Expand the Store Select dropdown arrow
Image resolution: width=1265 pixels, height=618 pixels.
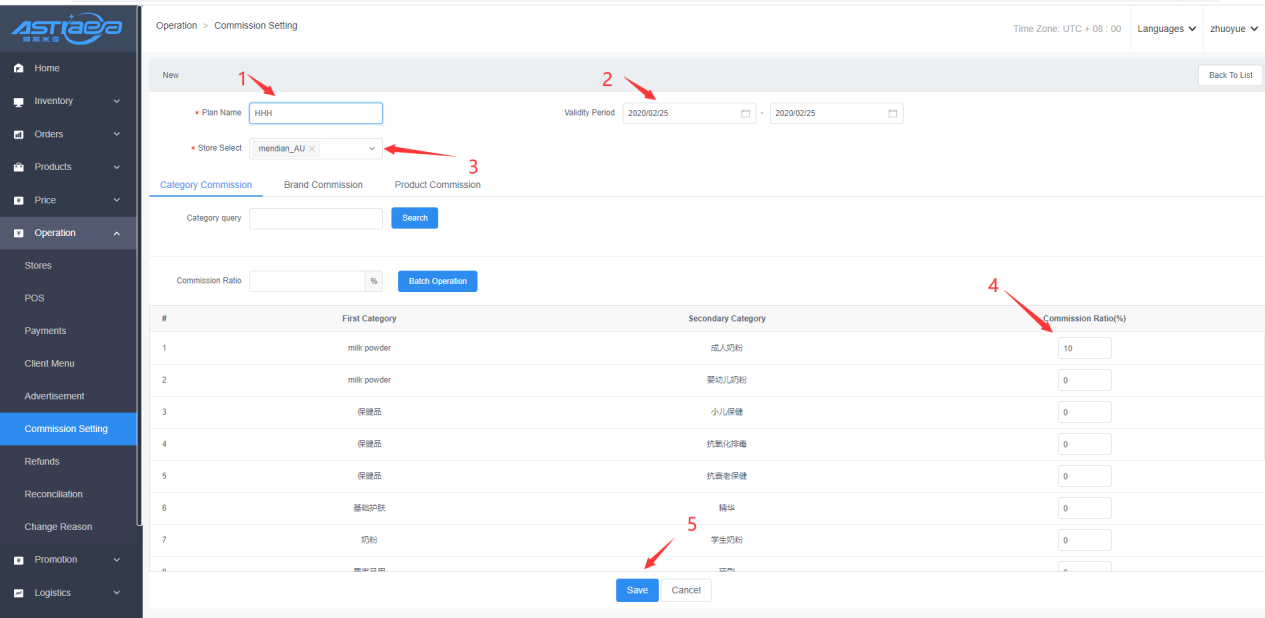372,149
